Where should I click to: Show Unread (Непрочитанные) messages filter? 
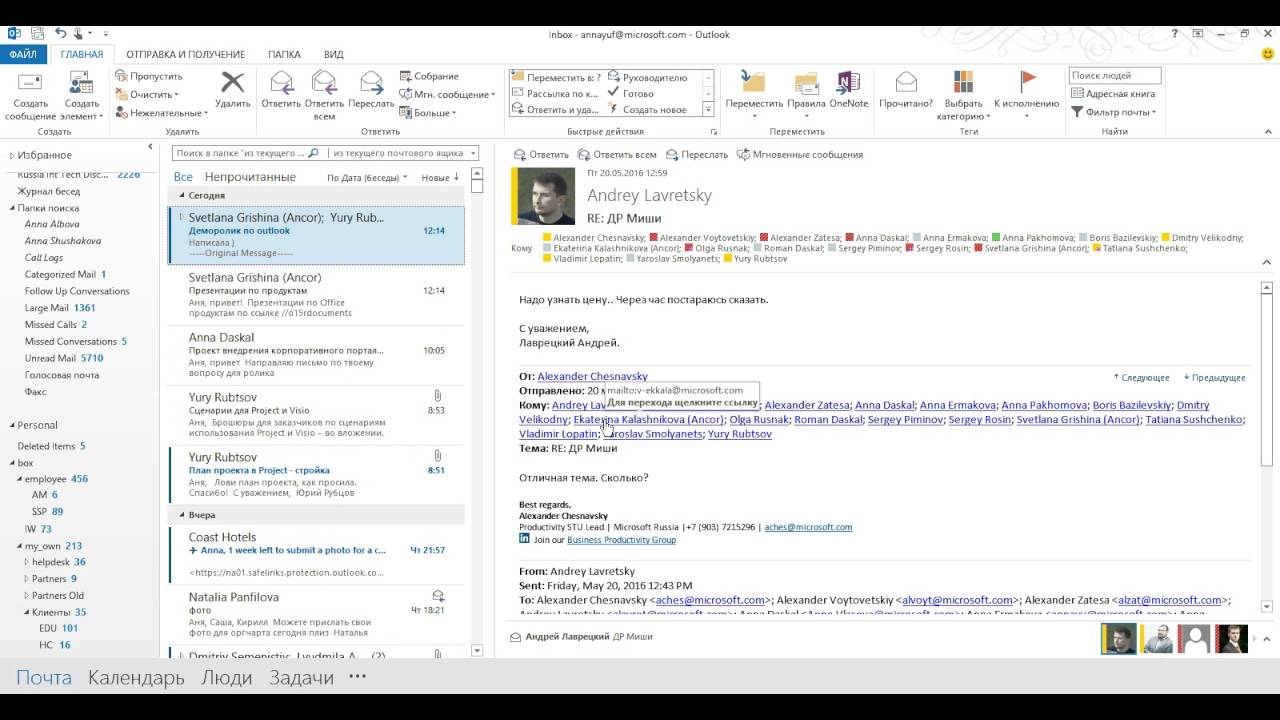click(x=250, y=177)
